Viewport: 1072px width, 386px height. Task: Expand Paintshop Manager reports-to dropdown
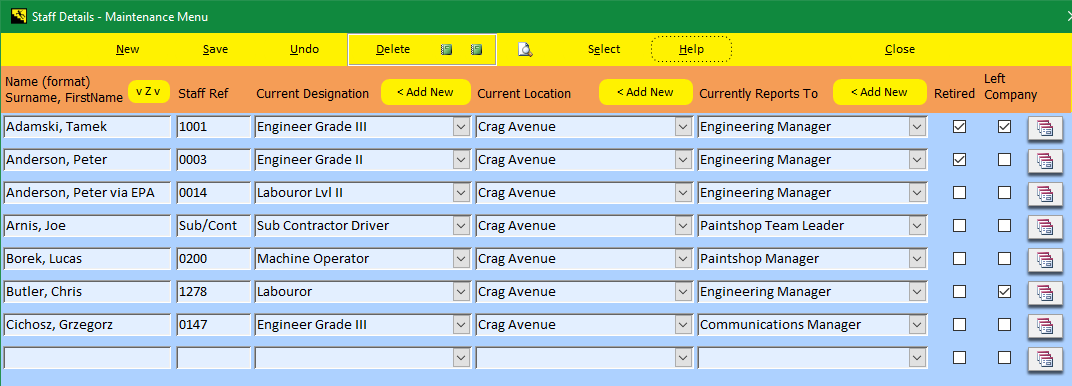tap(918, 258)
